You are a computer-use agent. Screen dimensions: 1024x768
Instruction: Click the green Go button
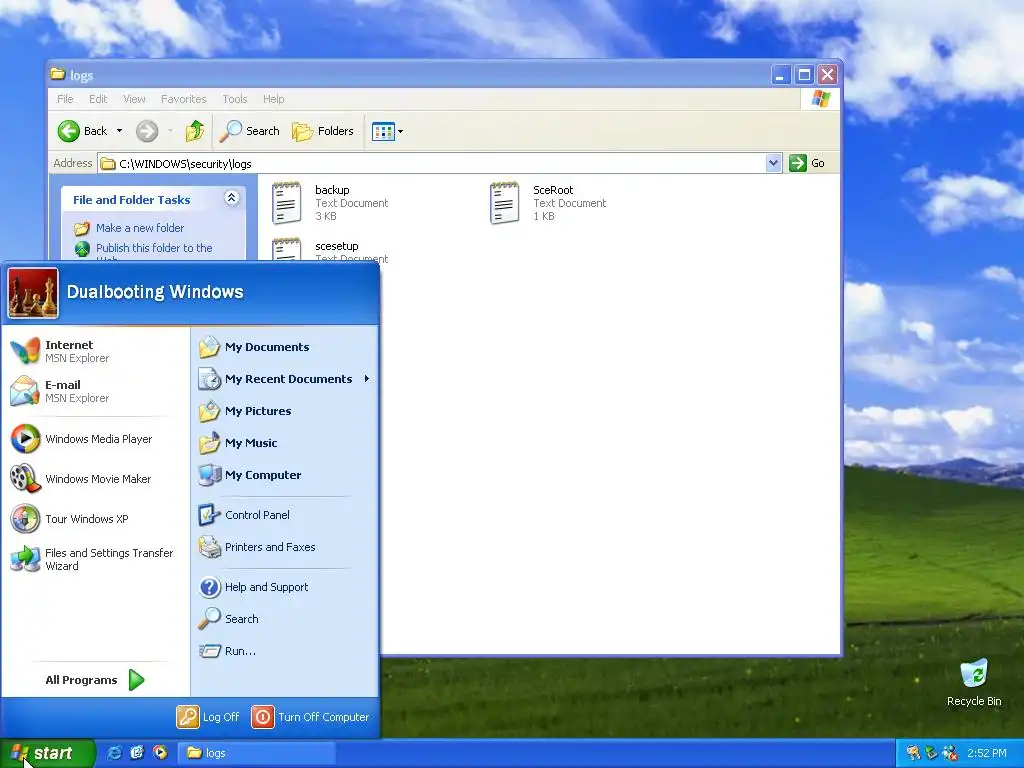tap(807, 163)
